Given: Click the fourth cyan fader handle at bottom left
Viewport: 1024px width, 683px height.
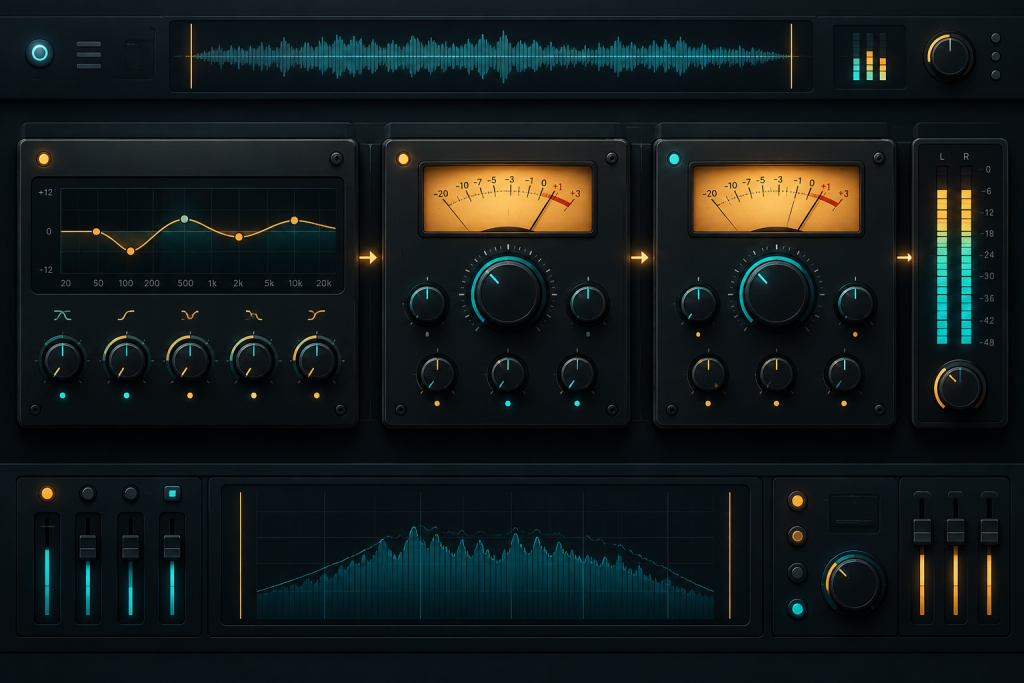Looking at the screenshot, I should tap(172, 547).
